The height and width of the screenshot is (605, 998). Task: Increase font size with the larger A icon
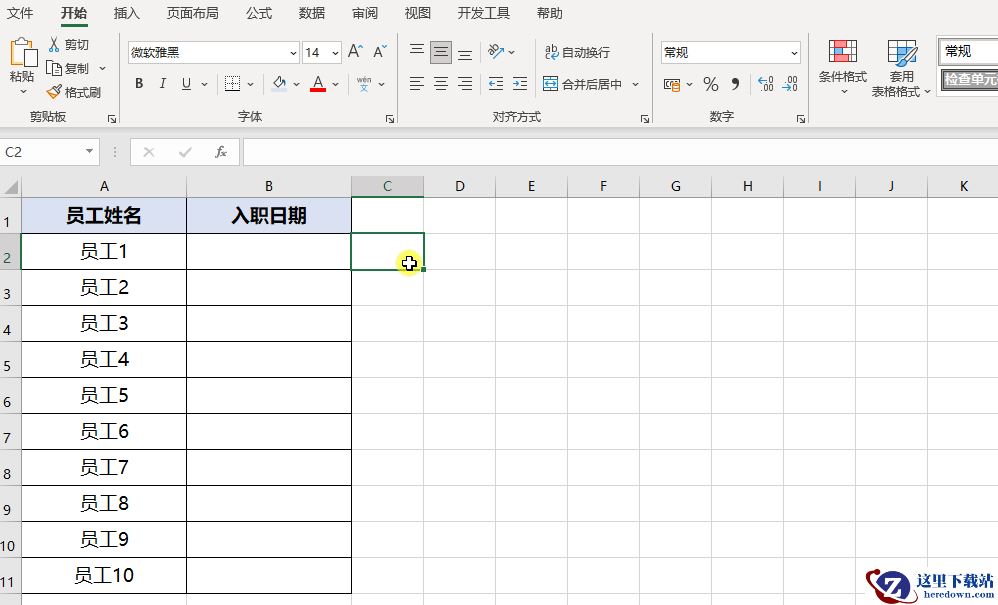tap(355, 52)
